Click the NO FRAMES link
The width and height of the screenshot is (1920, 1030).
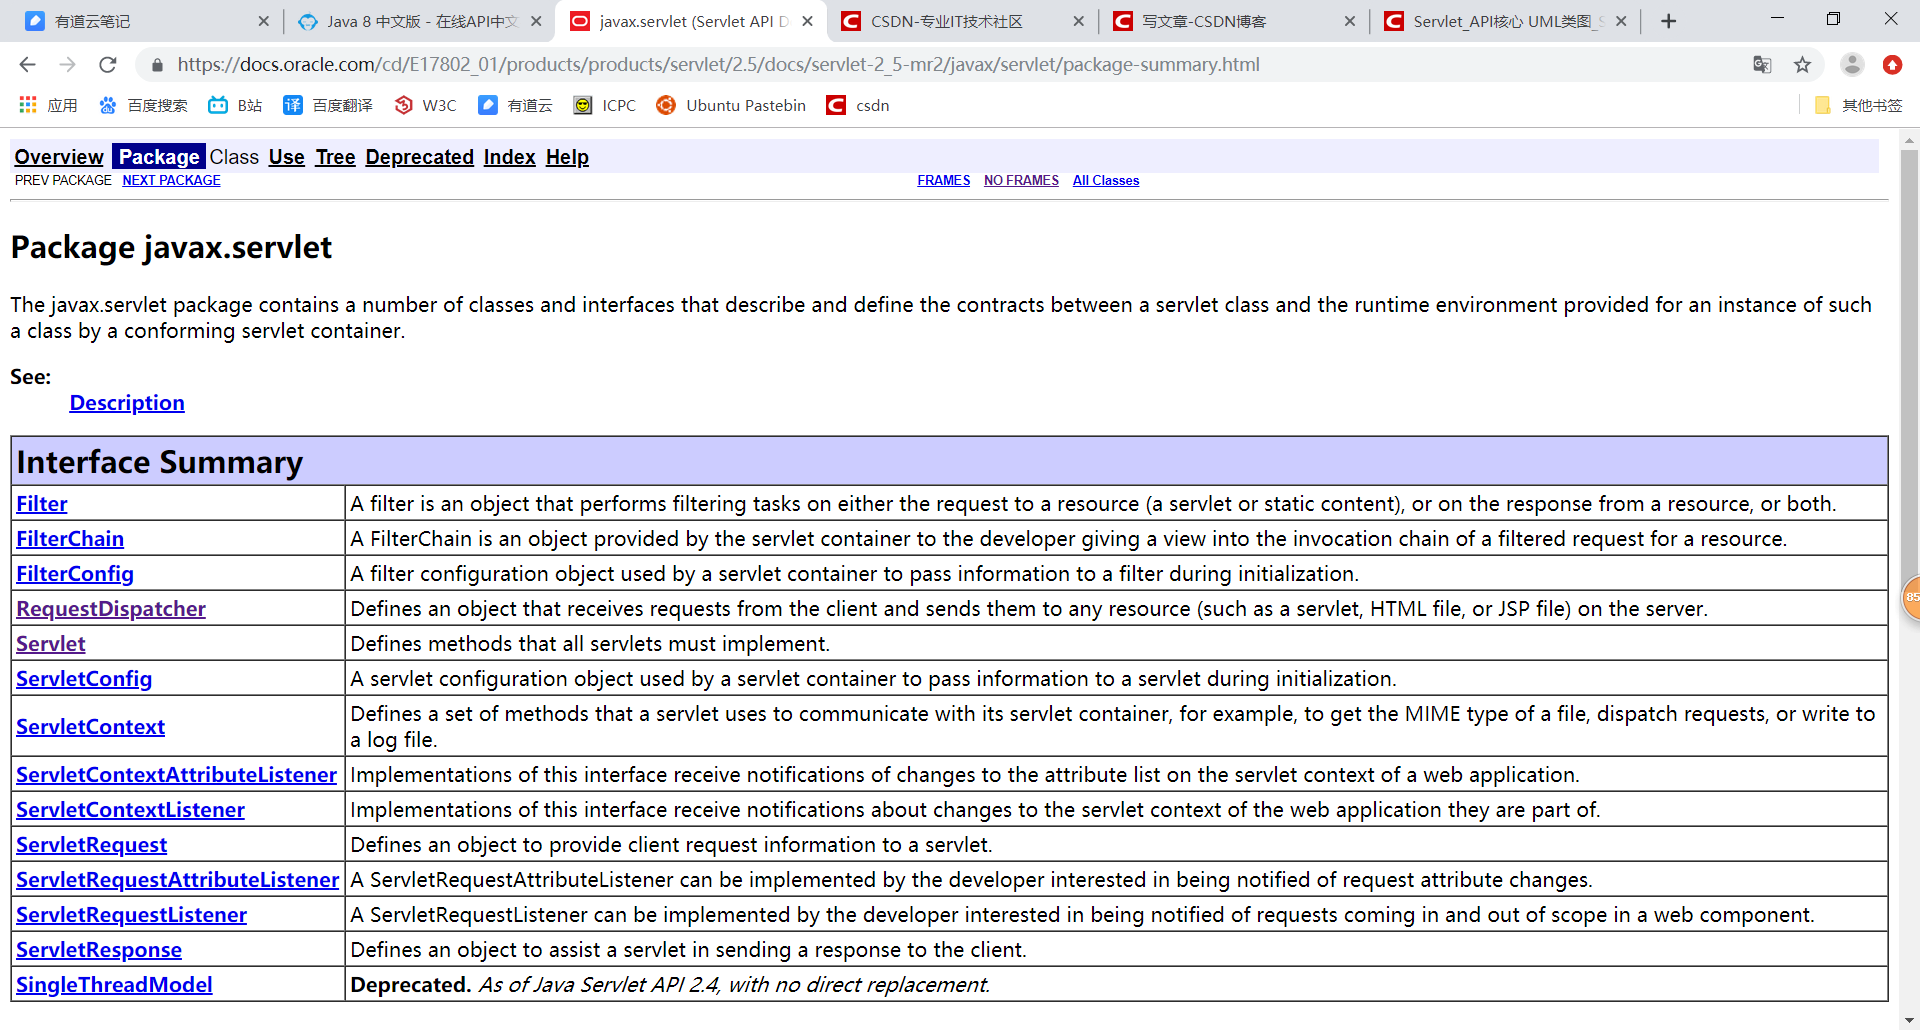pos(1021,180)
